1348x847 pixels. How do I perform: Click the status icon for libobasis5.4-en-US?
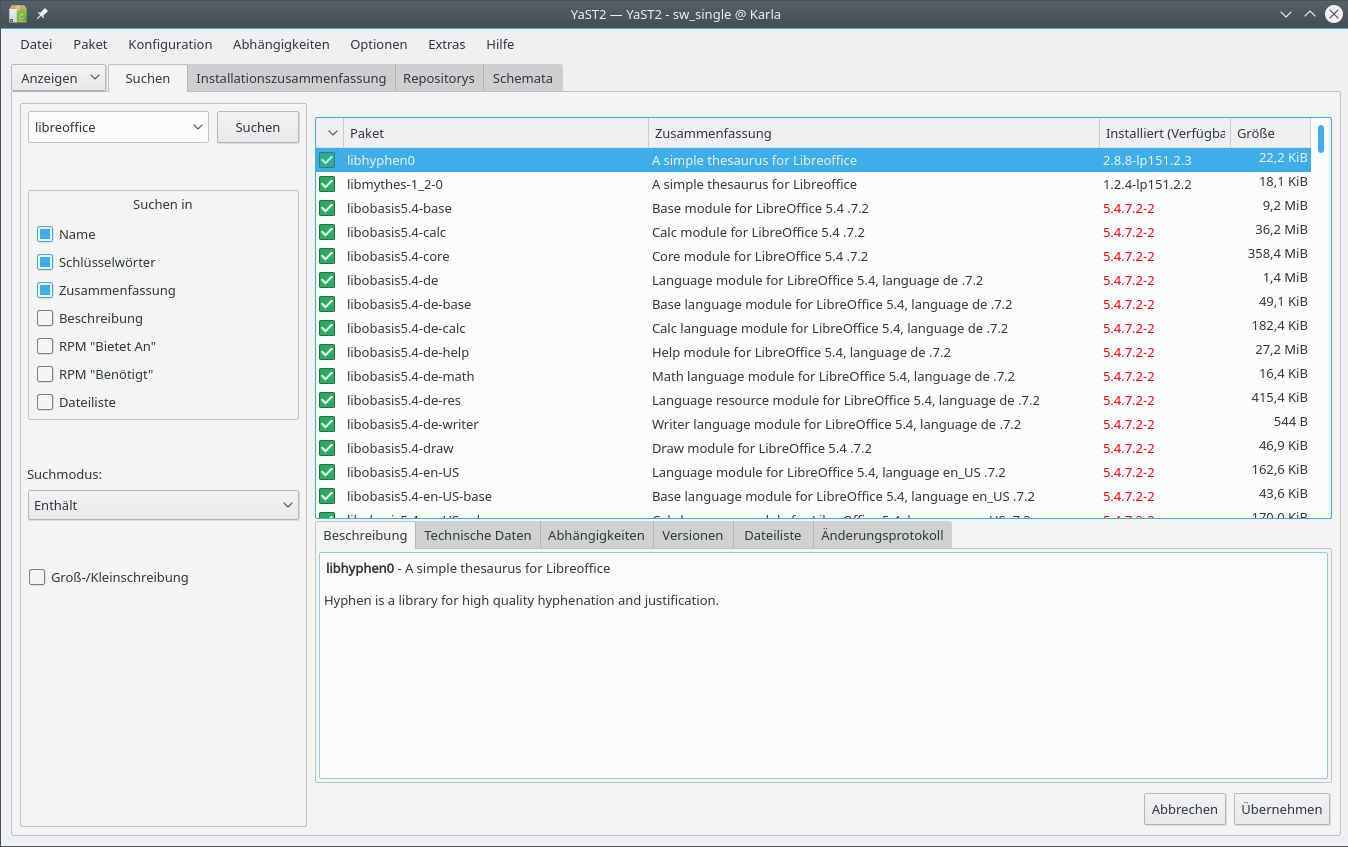click(327, 472)
